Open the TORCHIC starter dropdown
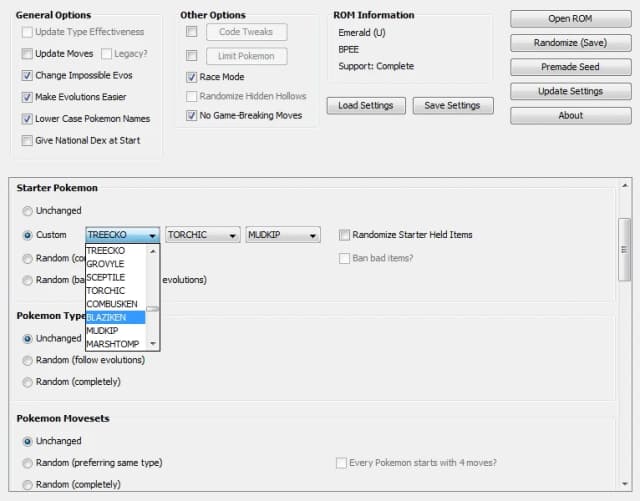Viewport: 640px width, 501px height. coord(202,235)
